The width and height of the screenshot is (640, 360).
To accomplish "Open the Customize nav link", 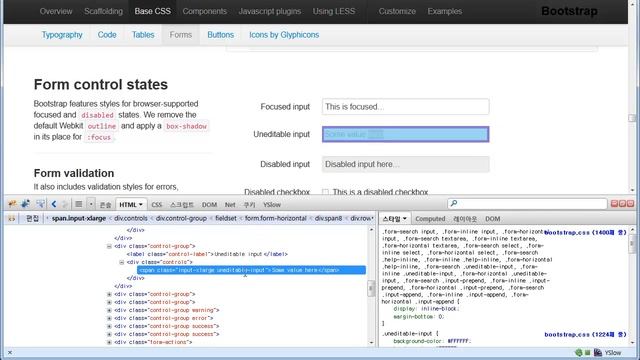I will [x=397, y=11].
